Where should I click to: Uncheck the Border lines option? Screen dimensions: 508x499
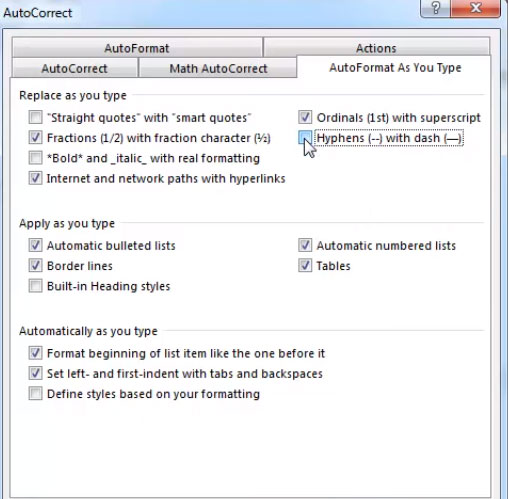tap(35, 266)
